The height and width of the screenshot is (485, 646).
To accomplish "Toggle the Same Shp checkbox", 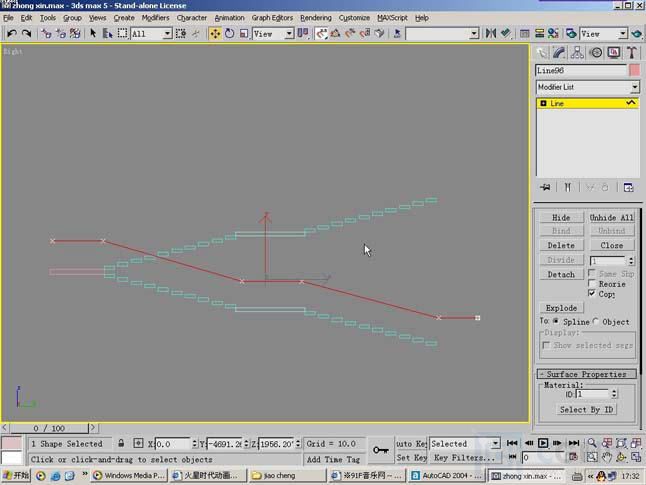I will (592, 273).
